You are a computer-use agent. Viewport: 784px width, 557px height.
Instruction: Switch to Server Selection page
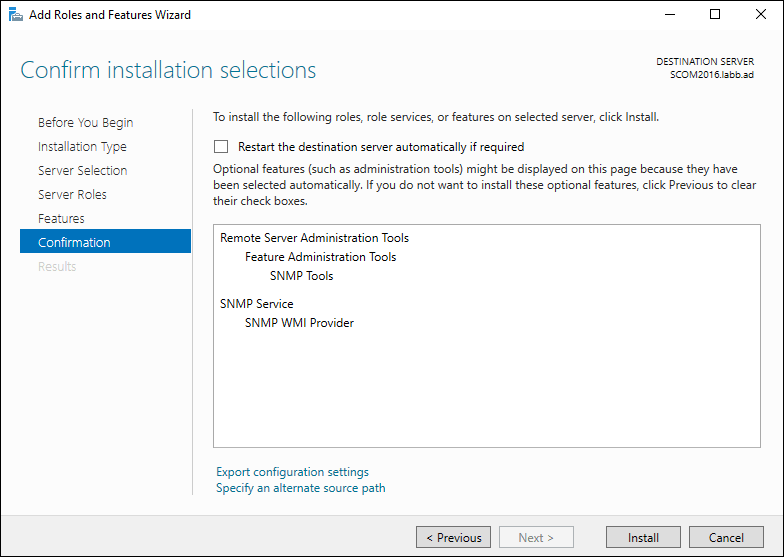pos(84,171)
